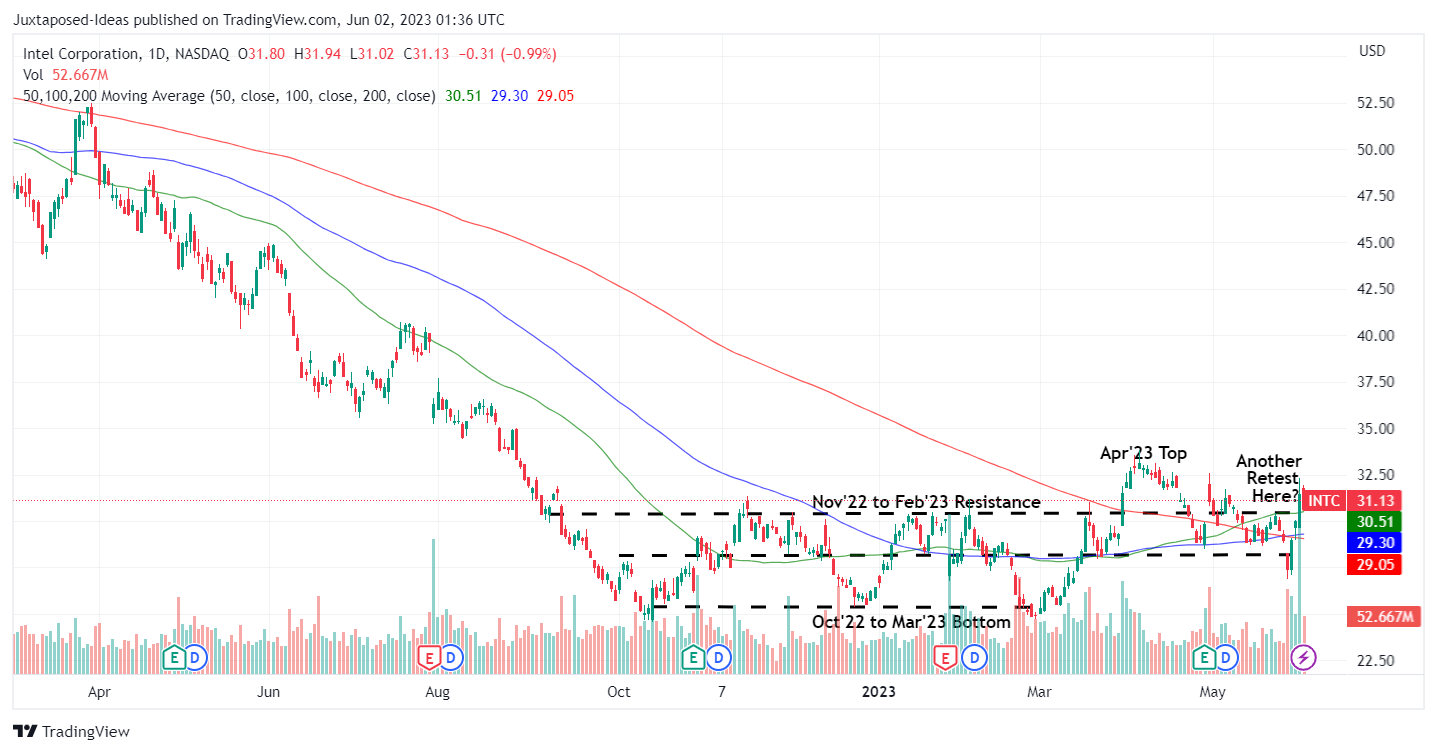Click the green earnings E marker between Oct and 7 labels
The height and width of the screenshot is (753, 1437).
pos(692,657)
